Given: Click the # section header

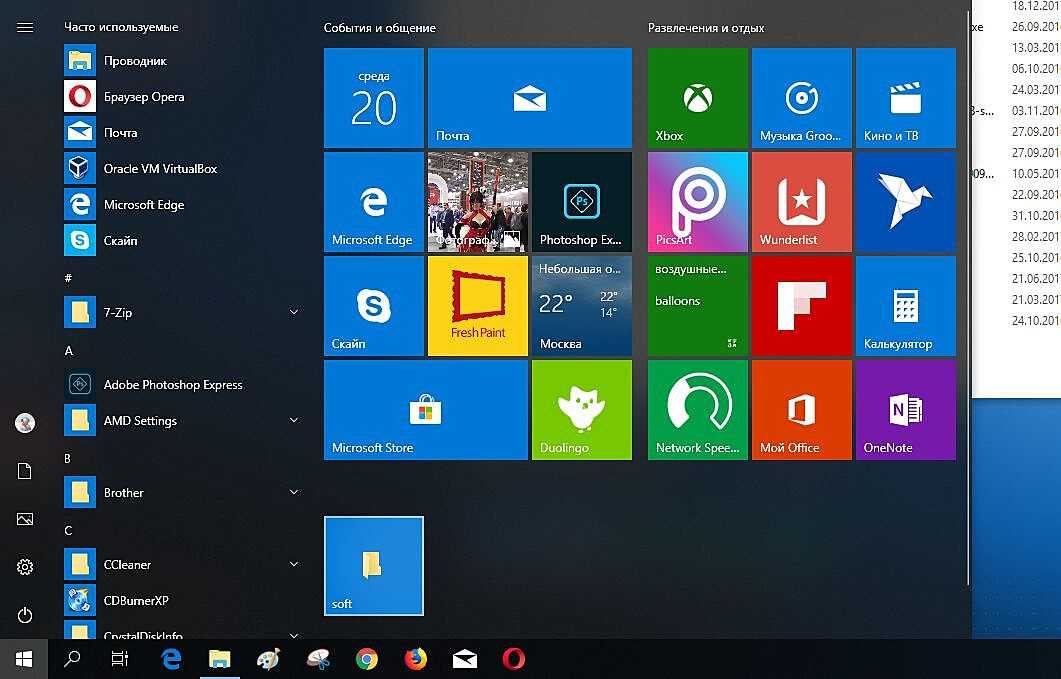Looking at the screenshot, I should (x=68, y=278).
